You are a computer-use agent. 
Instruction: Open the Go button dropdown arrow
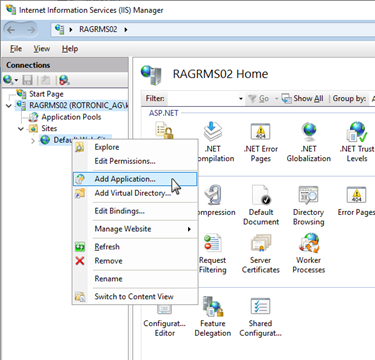coord(276,99)
